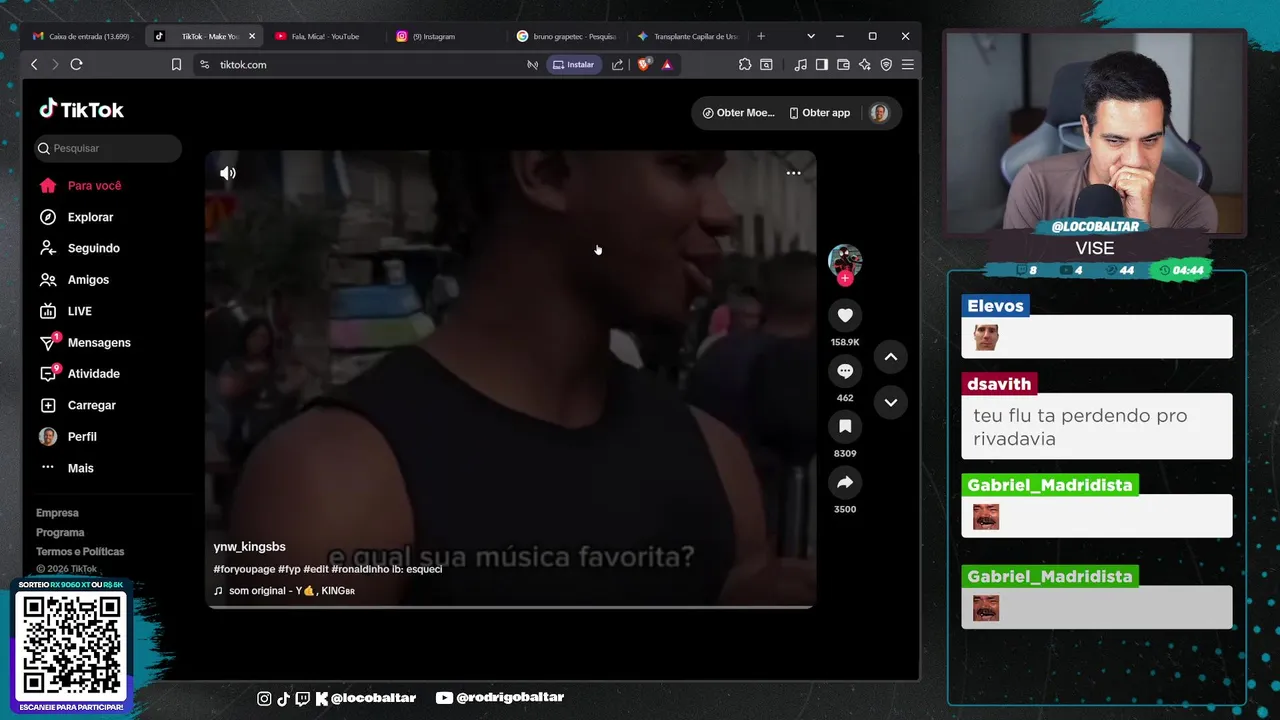1280x720 pixels.
Task: Open the browser hamburger main menu
Action: pyautogui.click(x=907, y=64)
